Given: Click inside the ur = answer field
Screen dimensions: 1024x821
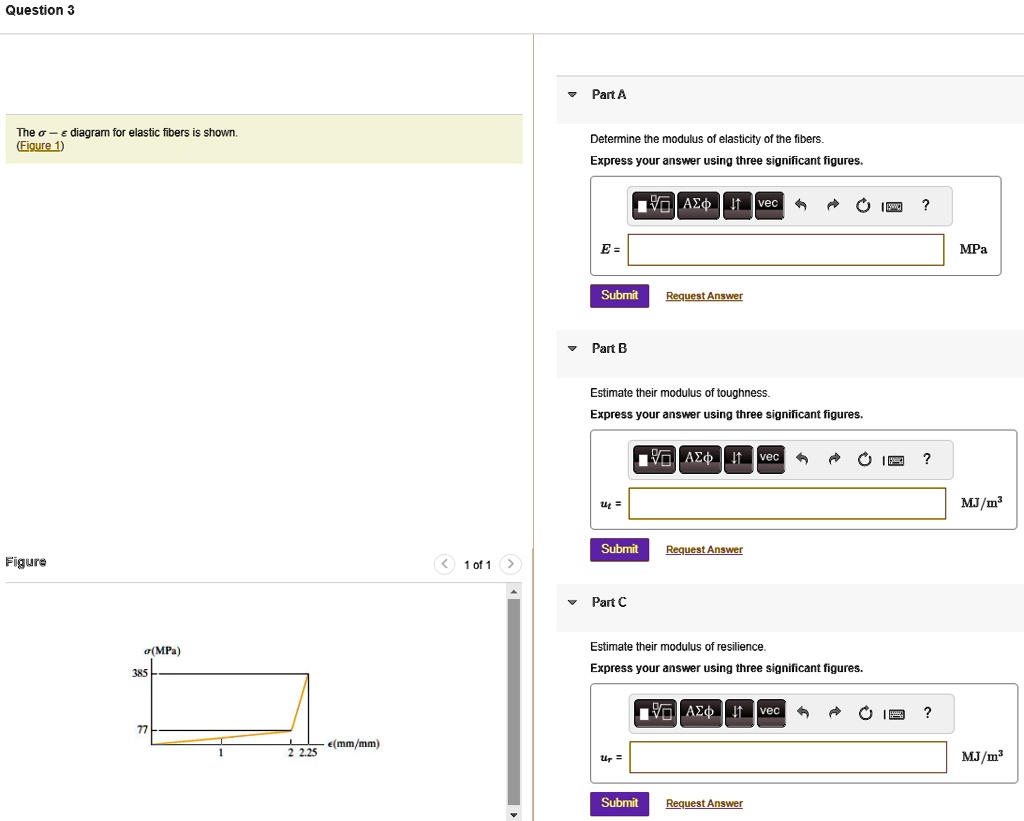Looking at the screenshot, I should click(785, 757).
